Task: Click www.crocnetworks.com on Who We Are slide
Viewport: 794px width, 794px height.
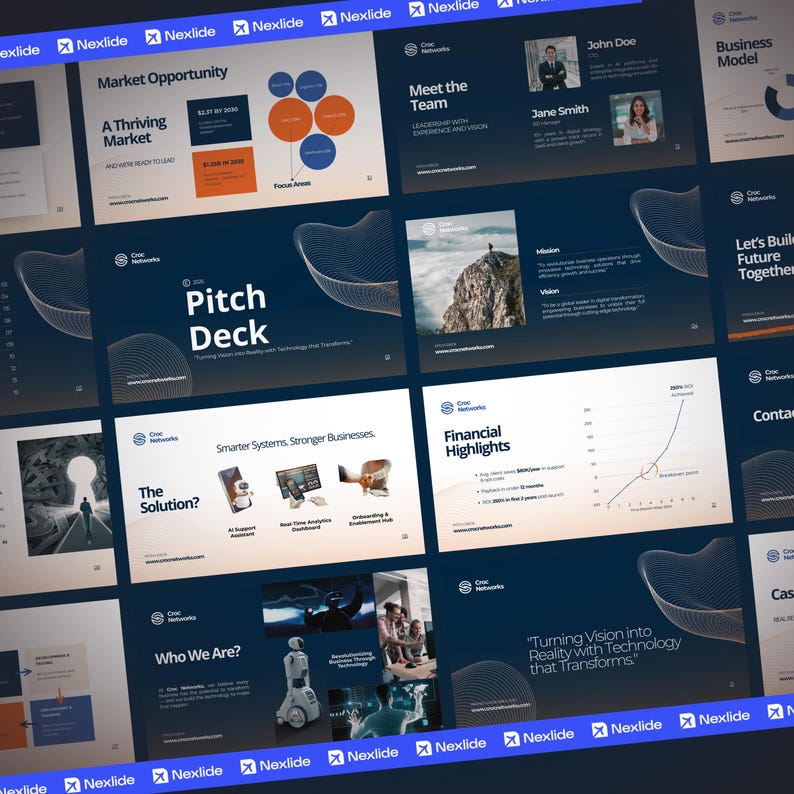Action: point(192,738)
